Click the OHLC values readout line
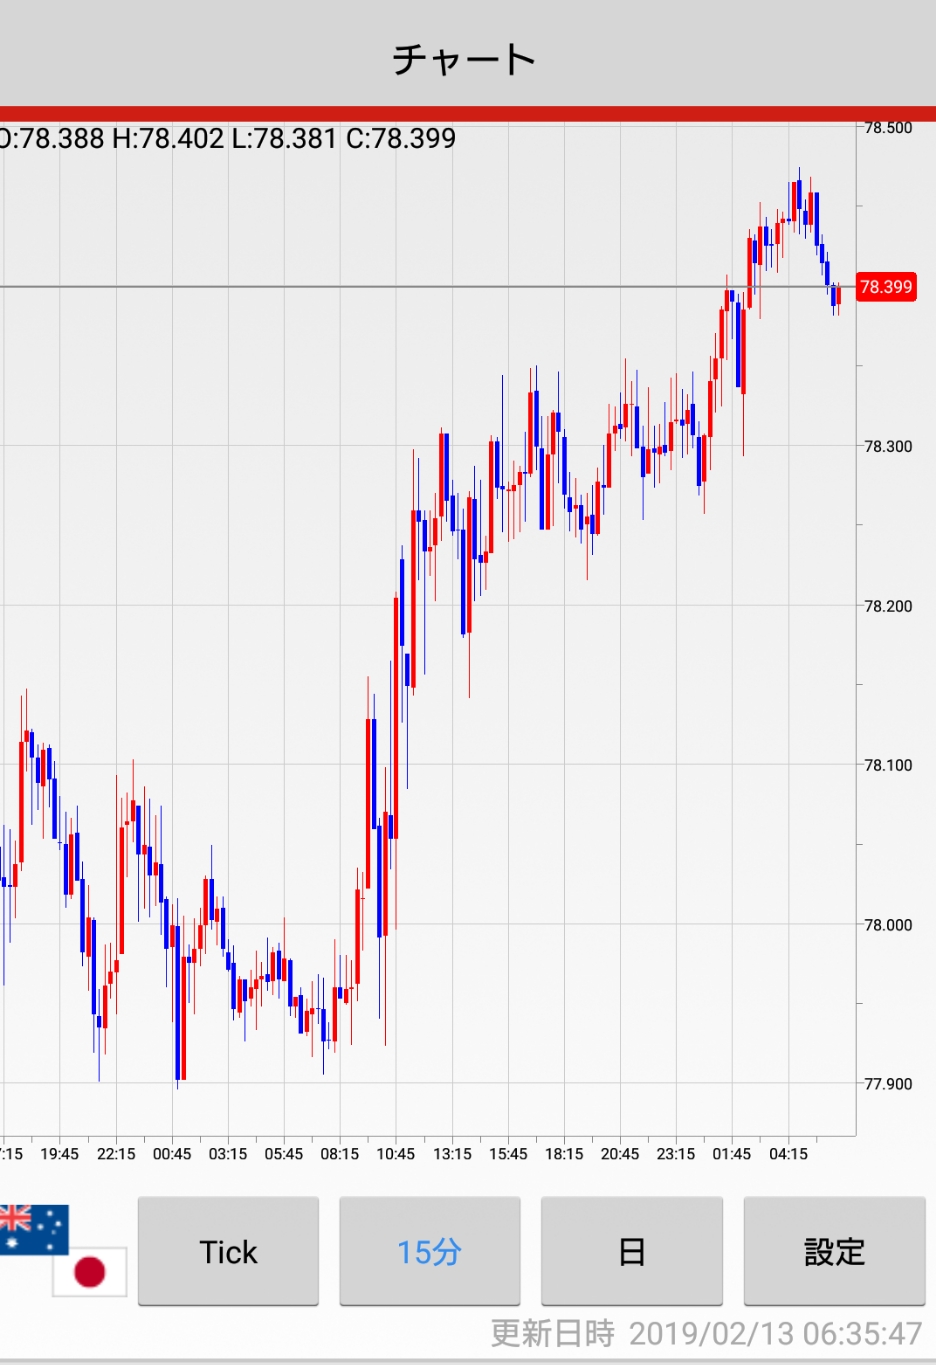936x1365 pixels. (228, 138)
